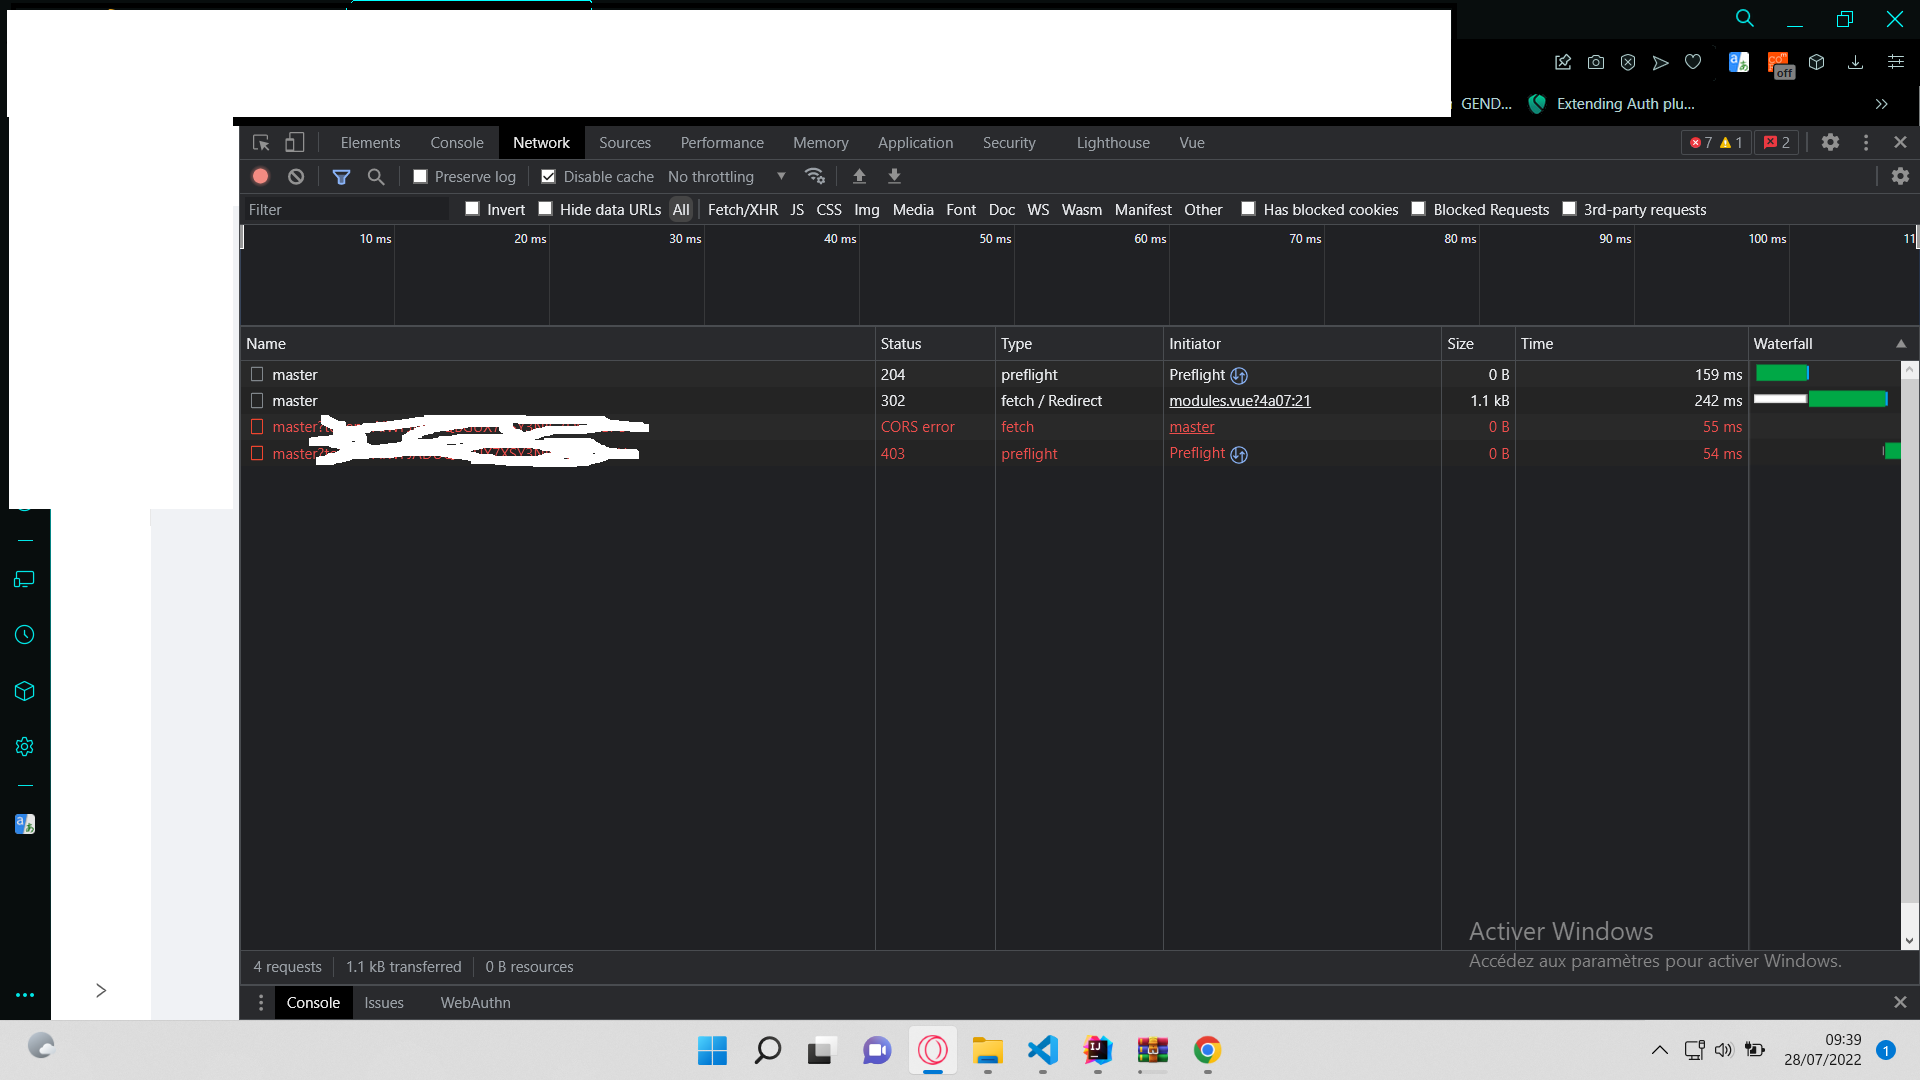Click the master initiator link
This screenshot has height=1080, width=1920.
[x=1192, y=427]
